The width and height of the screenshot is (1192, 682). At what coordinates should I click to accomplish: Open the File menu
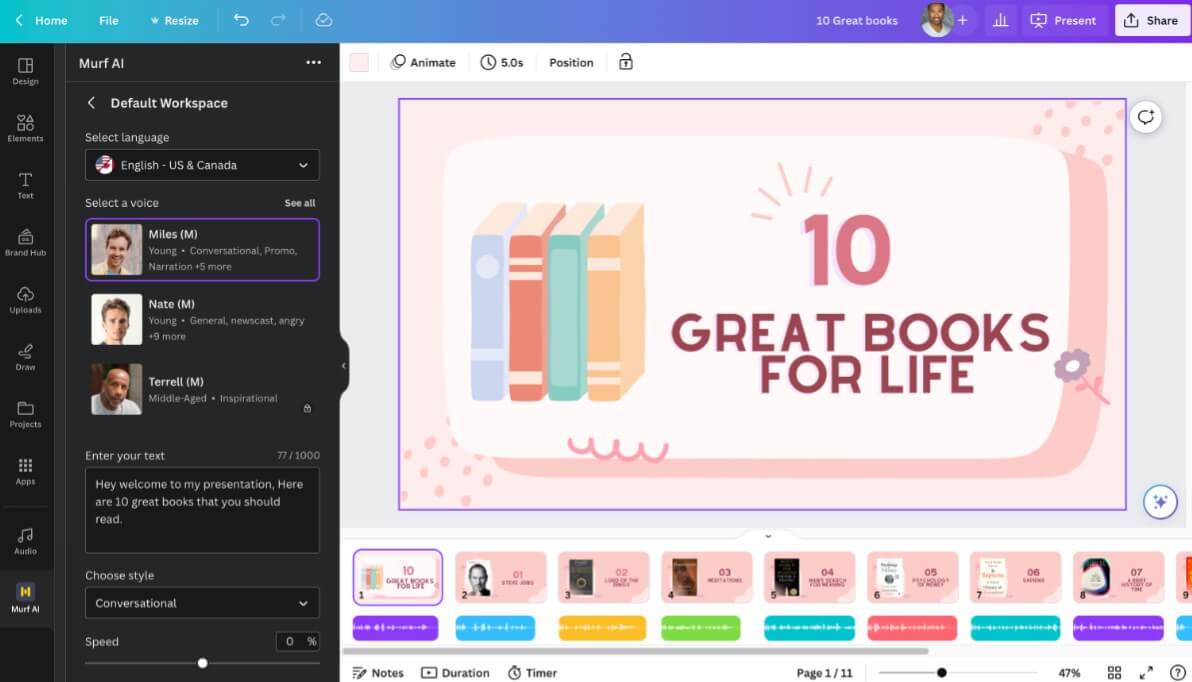tap(108, 20)
